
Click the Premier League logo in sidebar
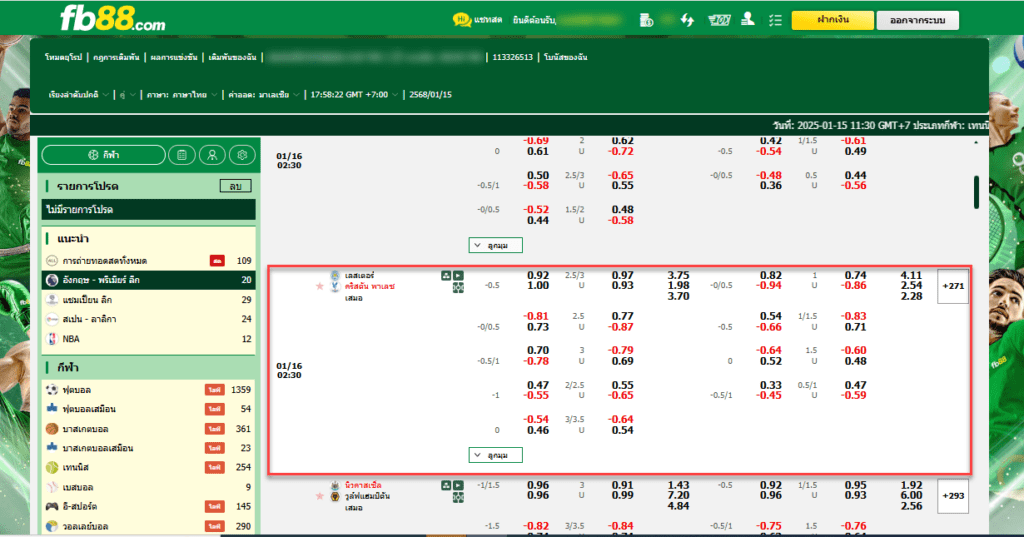[52, 280]
